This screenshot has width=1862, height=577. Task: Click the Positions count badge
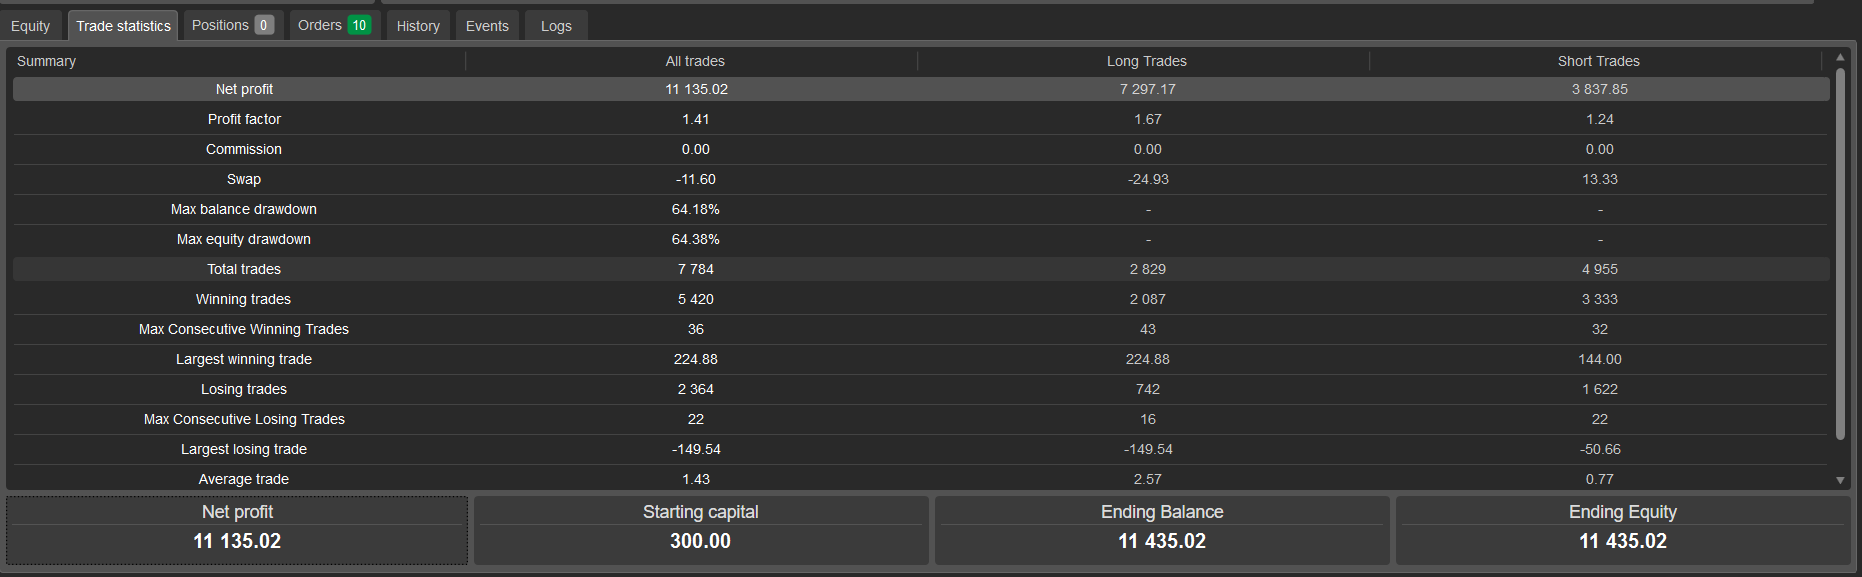tap(264, 25)
